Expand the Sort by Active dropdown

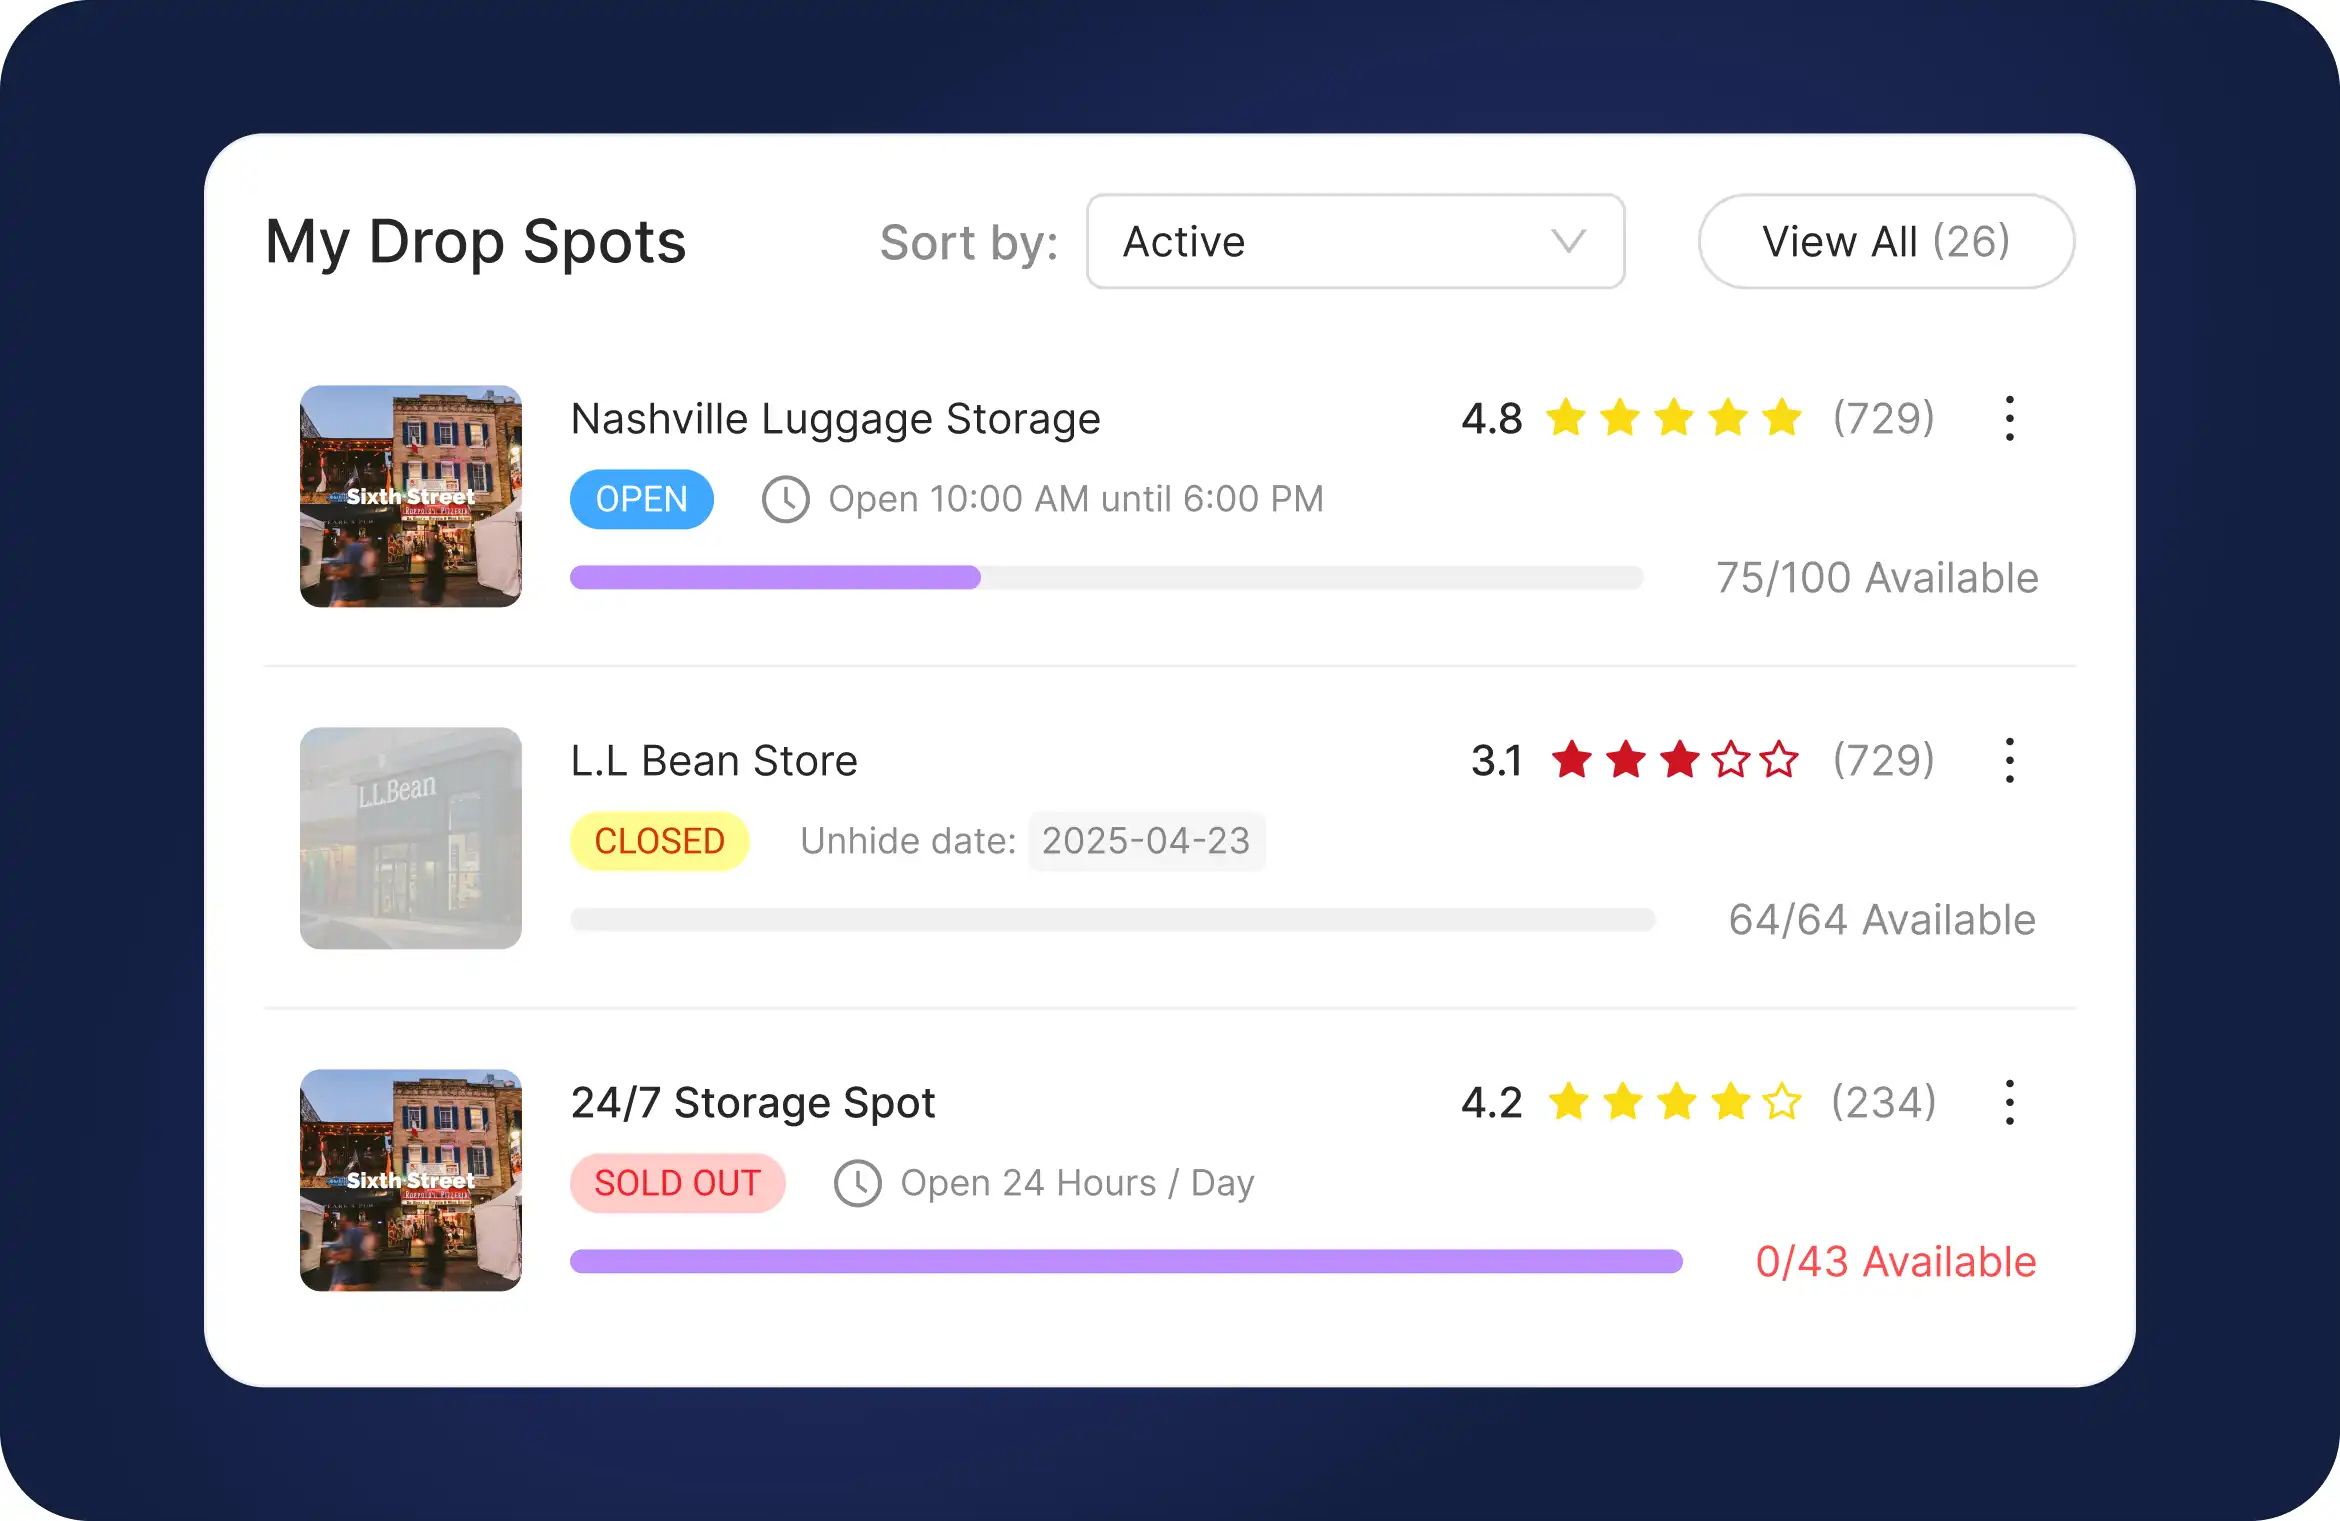1355,242
